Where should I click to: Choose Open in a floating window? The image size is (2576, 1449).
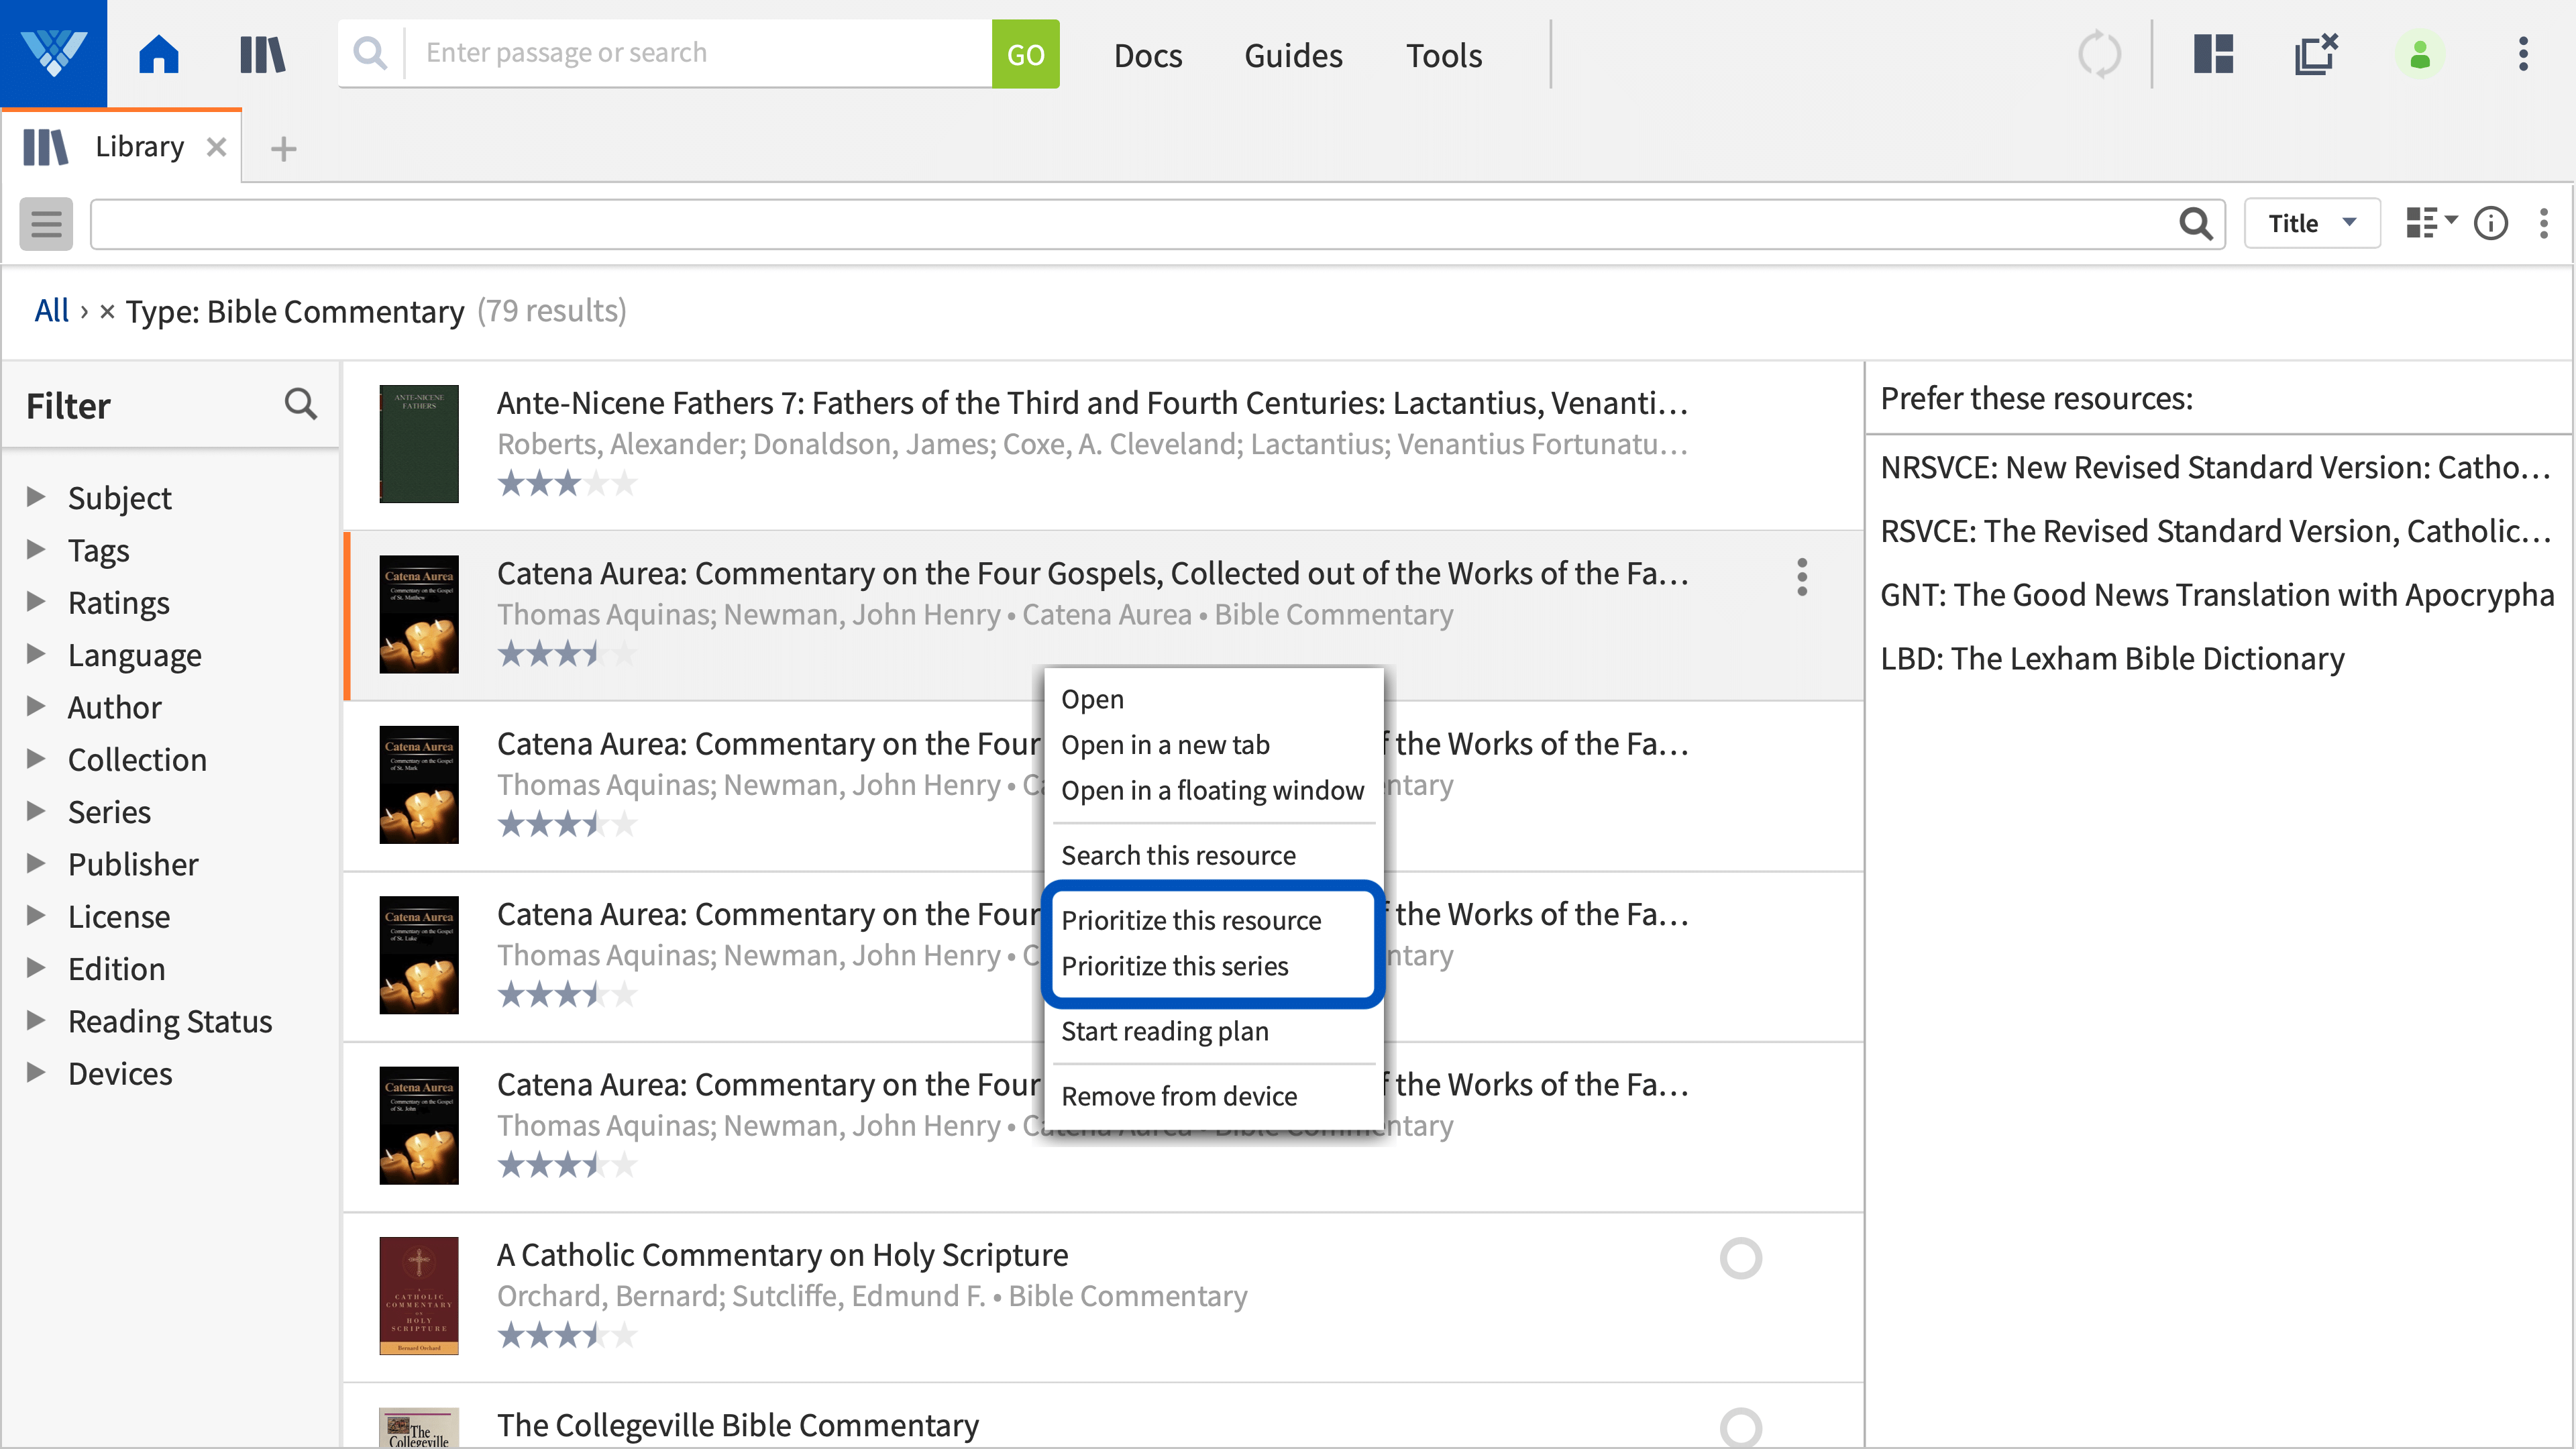click(x=1213, y=790)
